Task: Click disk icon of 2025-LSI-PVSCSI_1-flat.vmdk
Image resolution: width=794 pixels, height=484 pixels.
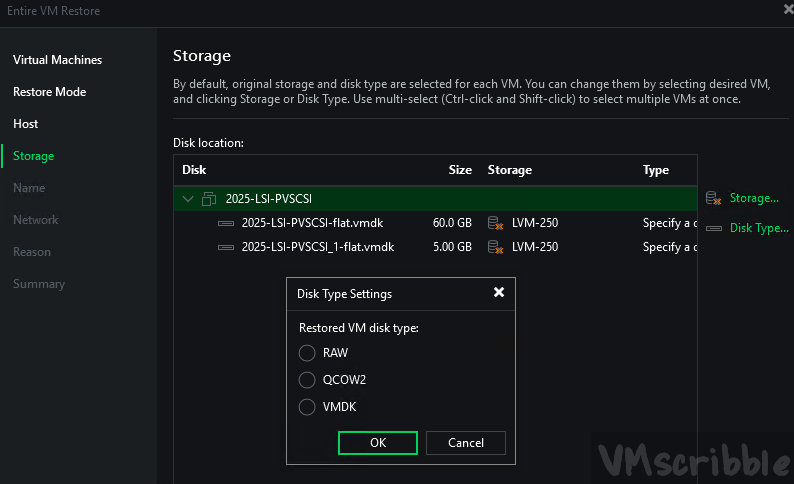Action: (x=226, y=247)
